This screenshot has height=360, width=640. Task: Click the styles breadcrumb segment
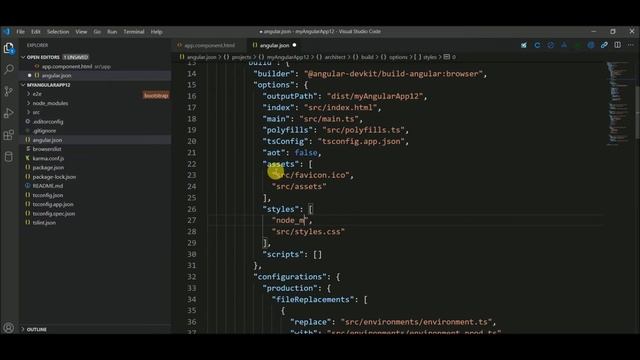click(x=429, y=57)
